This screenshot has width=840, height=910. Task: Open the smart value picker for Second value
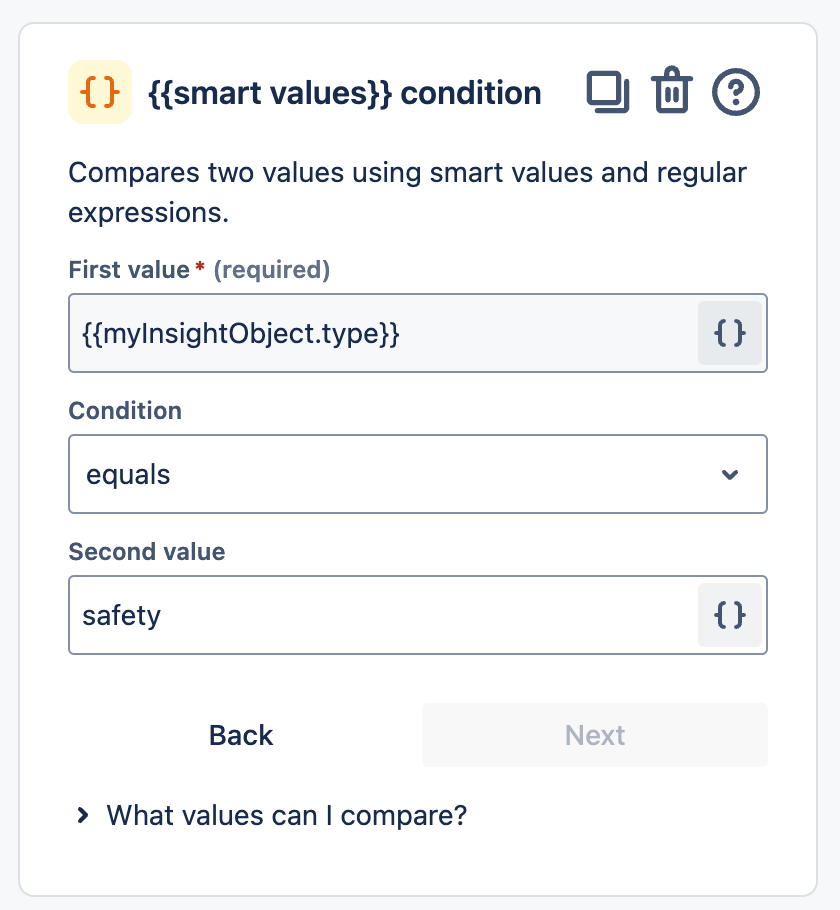[730, 615]
